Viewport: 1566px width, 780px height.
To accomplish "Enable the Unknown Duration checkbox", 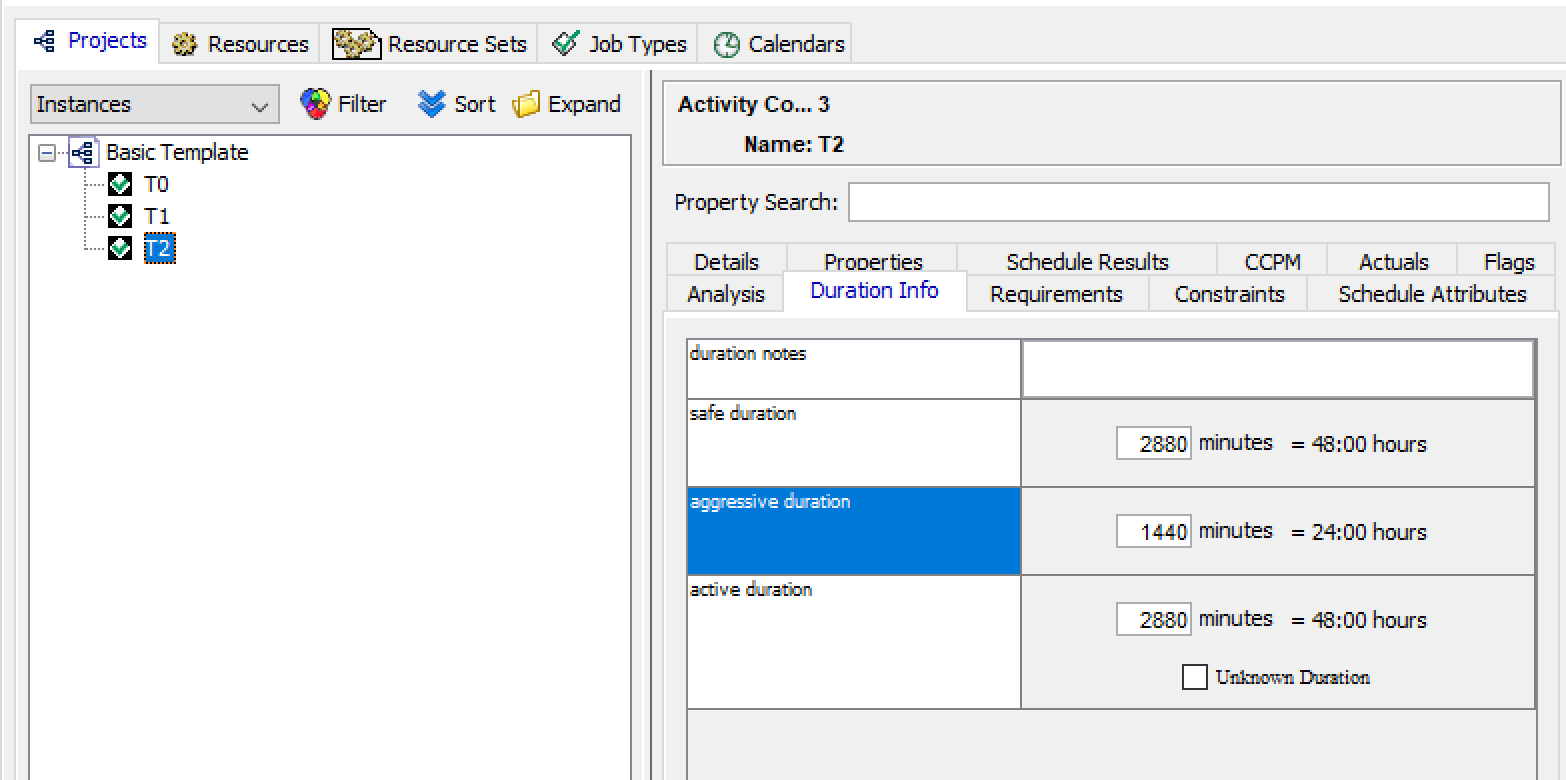I will tap(1194, 677).
